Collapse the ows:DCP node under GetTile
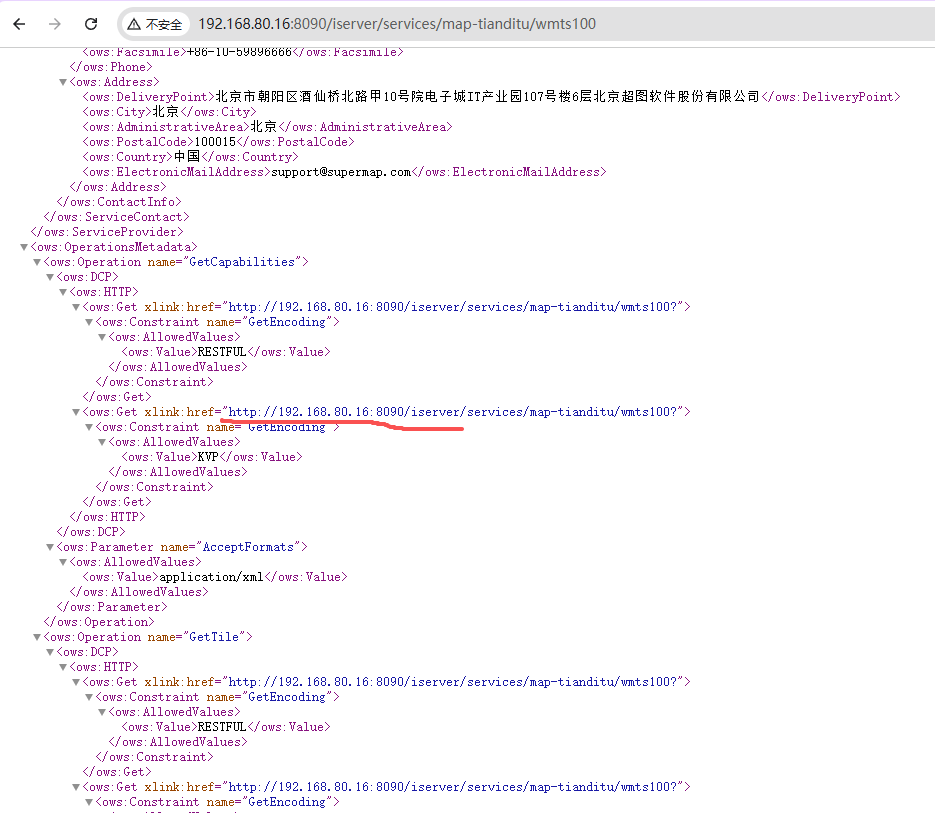 click(x=51, y=652)
